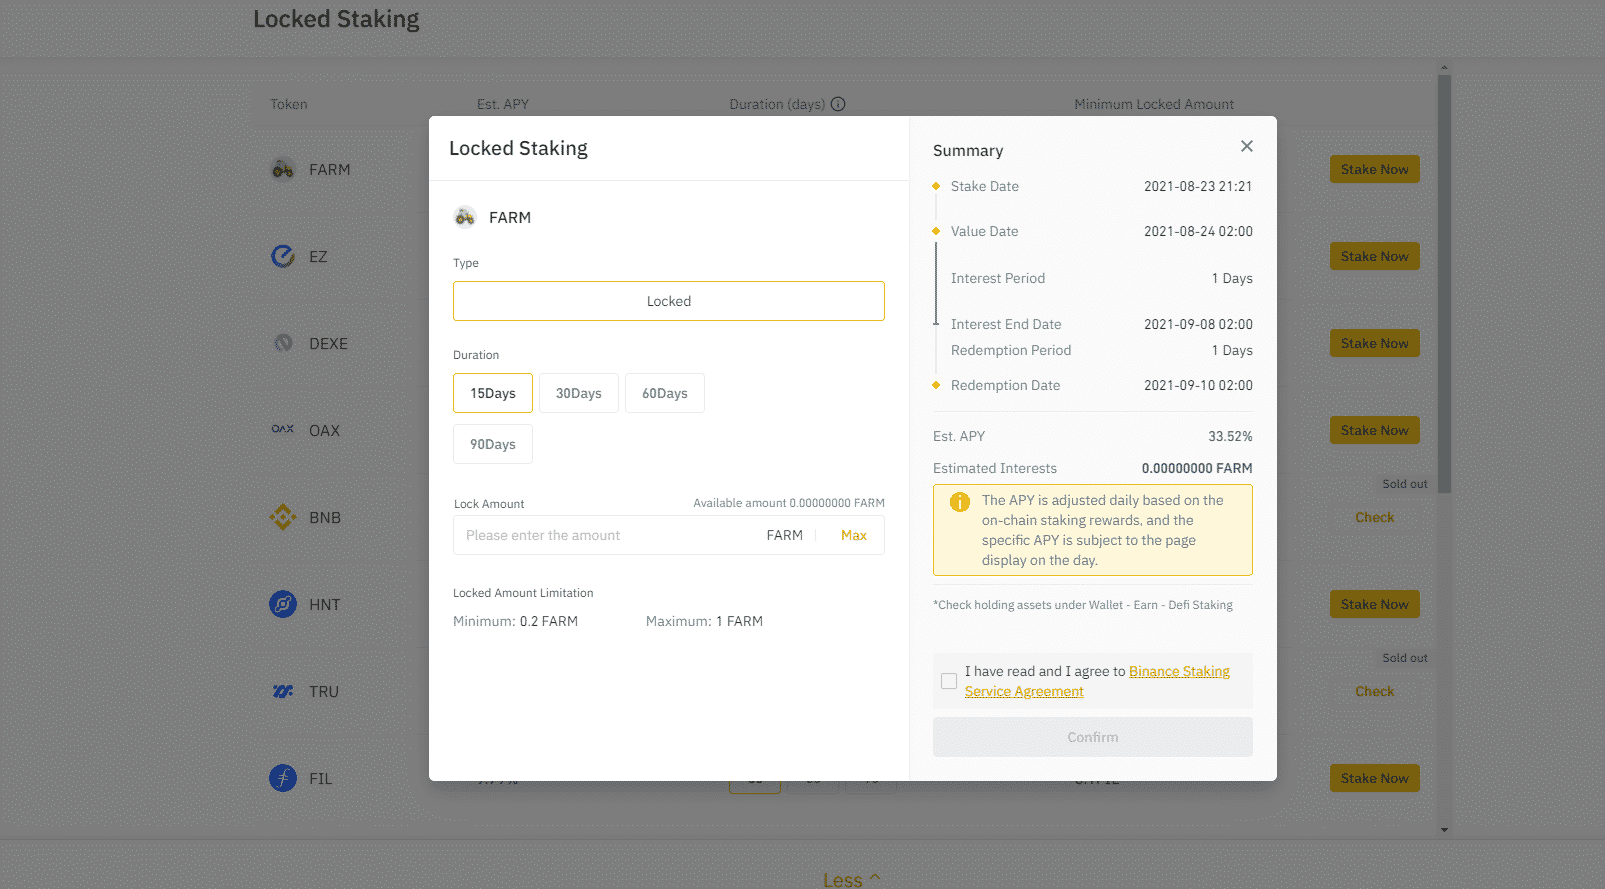The width and height of the screenshot is (1605, 889).
Task: Click the FIL token icon
Action: [283, 778]
